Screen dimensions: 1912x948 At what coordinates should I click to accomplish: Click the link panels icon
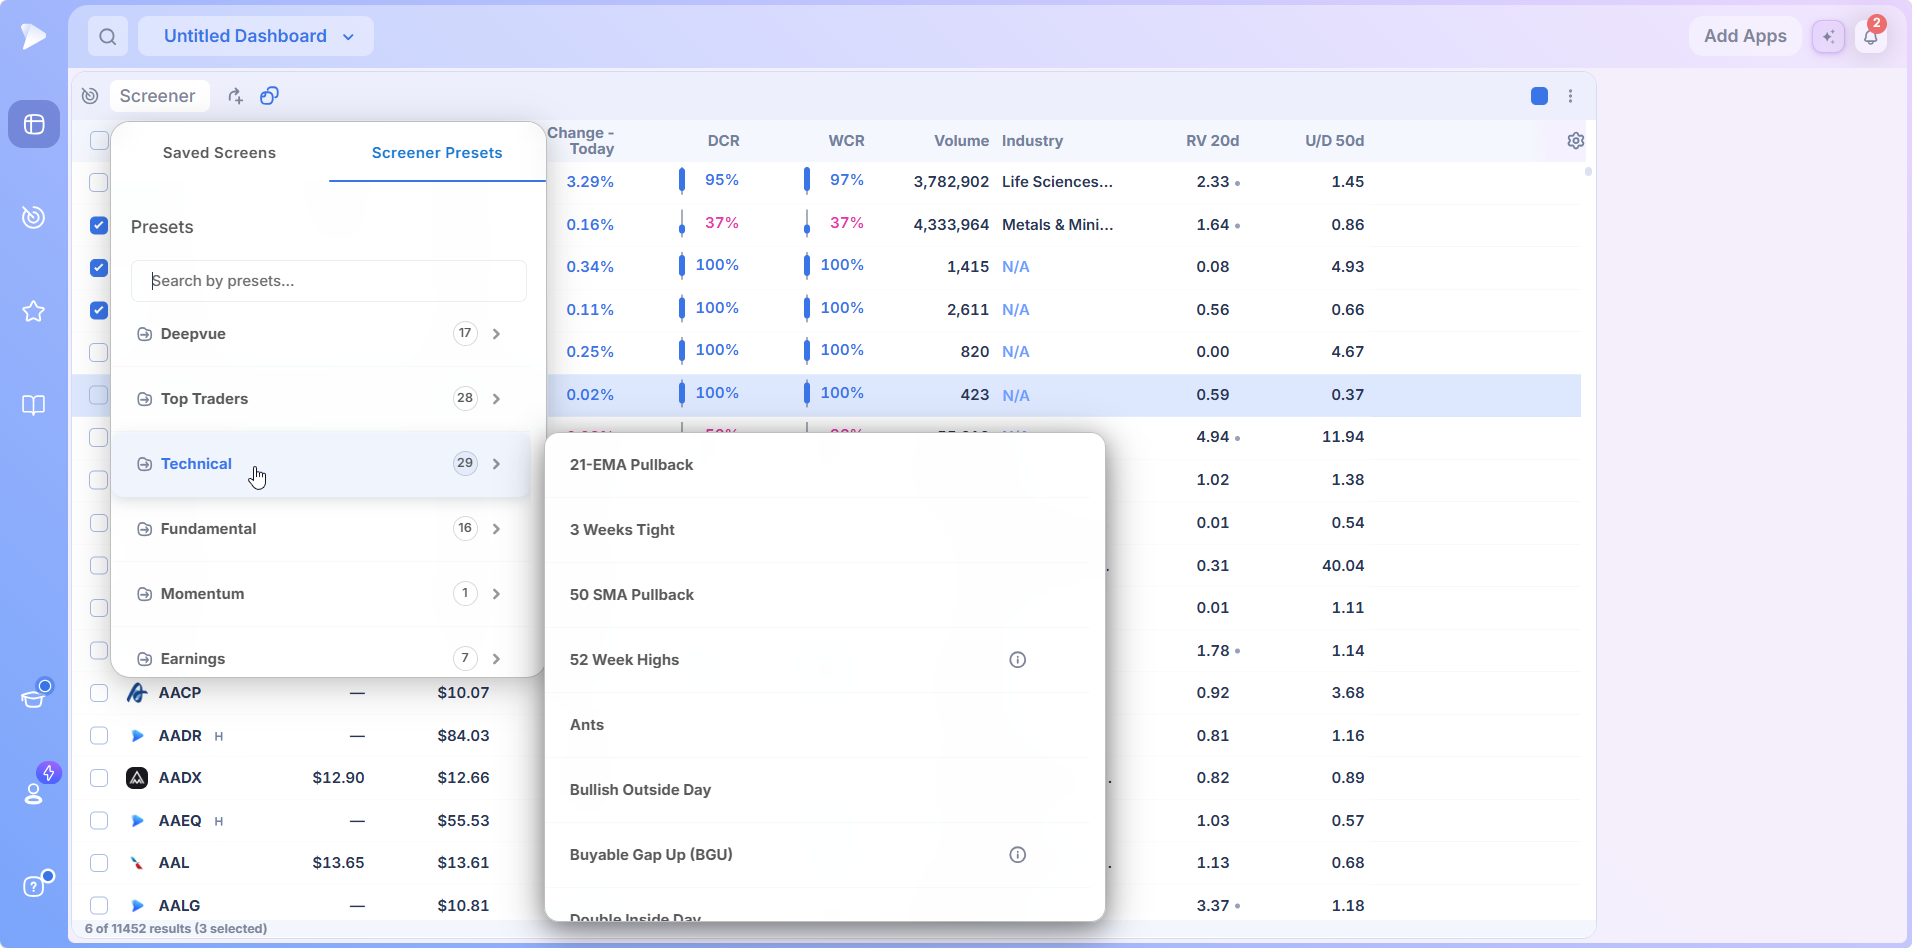click(269, 96)
